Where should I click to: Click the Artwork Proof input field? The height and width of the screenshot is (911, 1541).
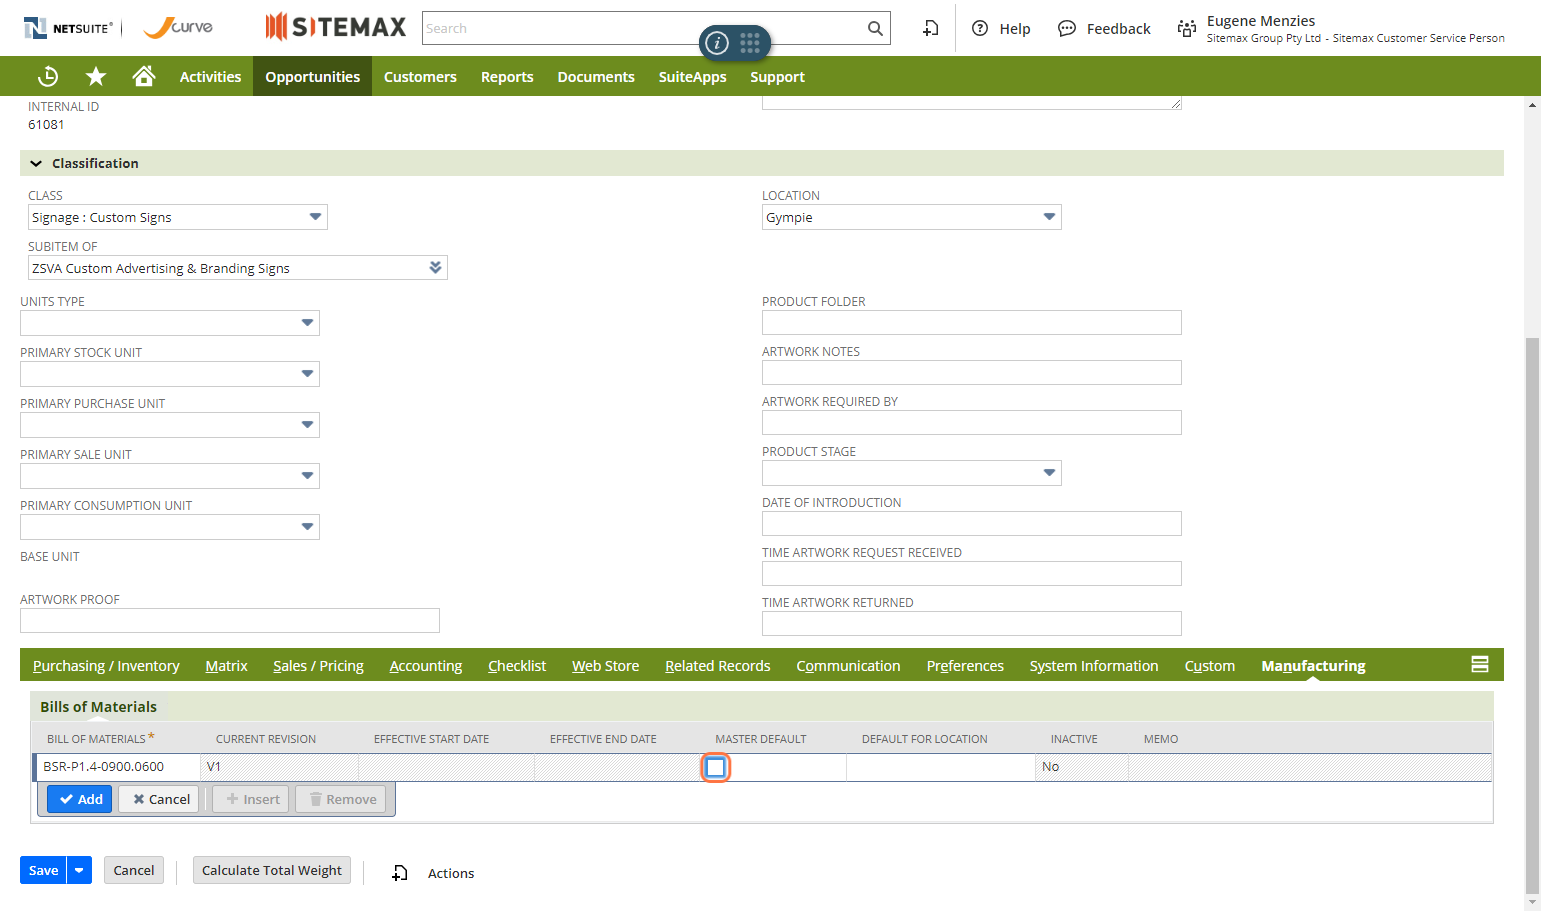[229, 620]
